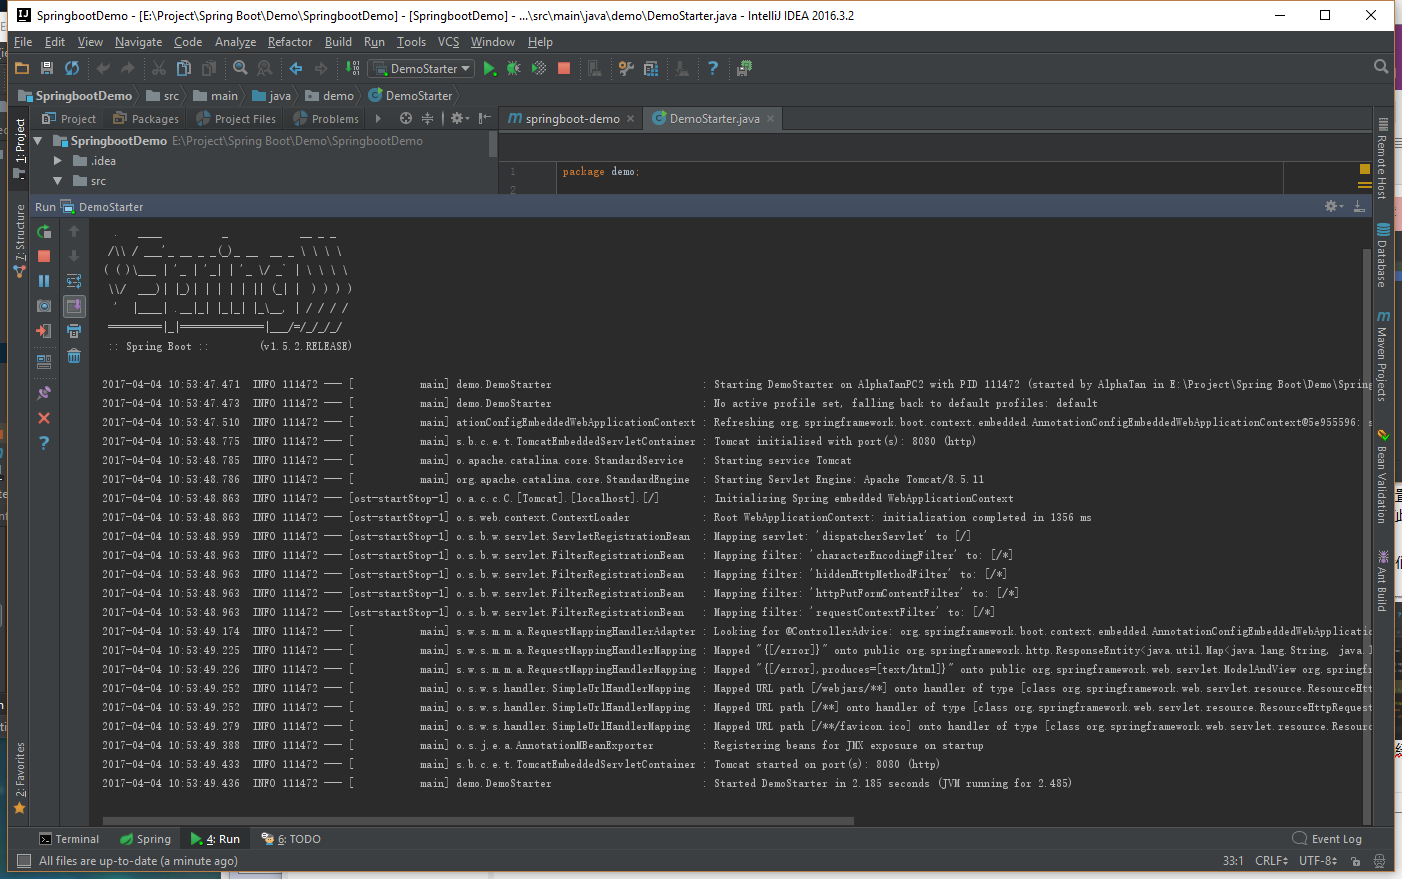Open the Spring tool window

coord(145,839)
